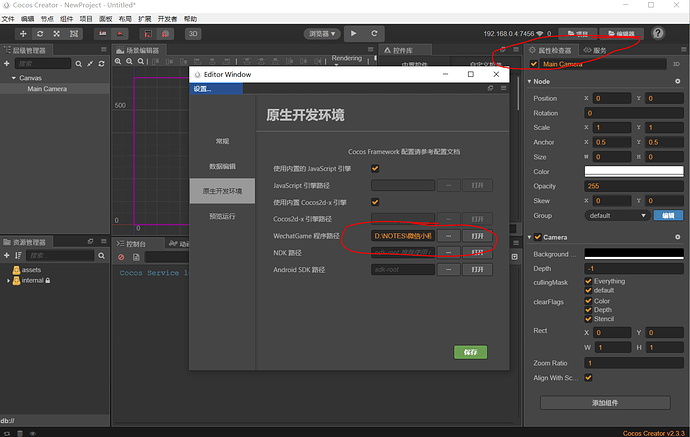Click the Opacity value field
The image size is (690, 437).
pos(634,186)
